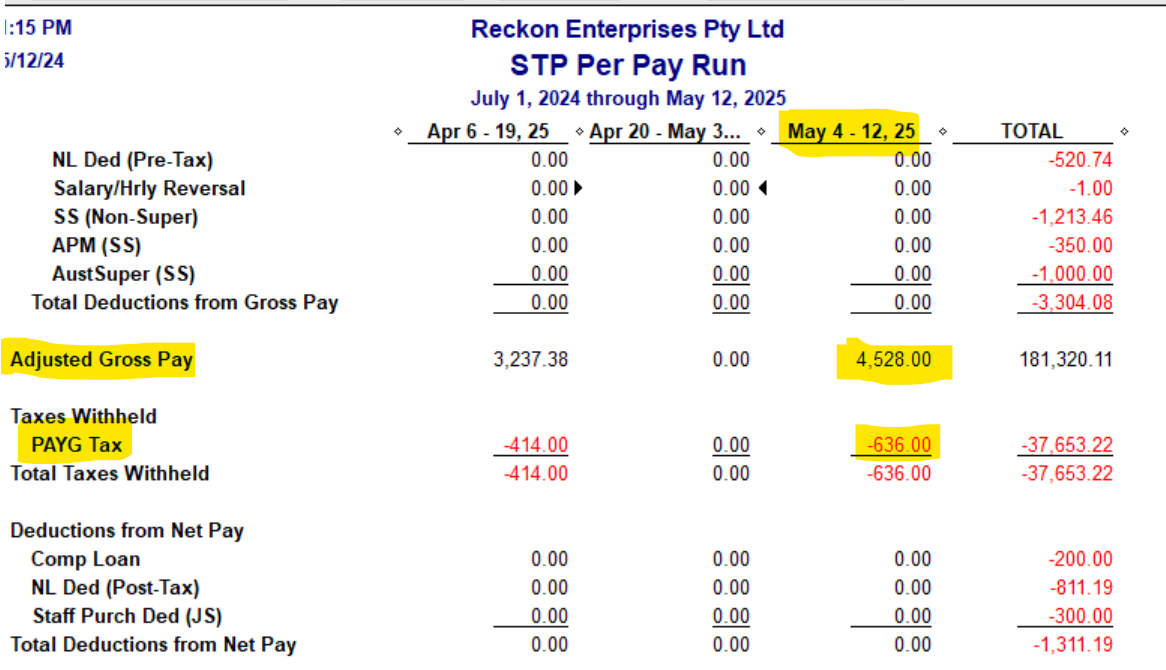Click the 'APM (SS)' row label
1166x670 pixels.
(x=97, y=245)
